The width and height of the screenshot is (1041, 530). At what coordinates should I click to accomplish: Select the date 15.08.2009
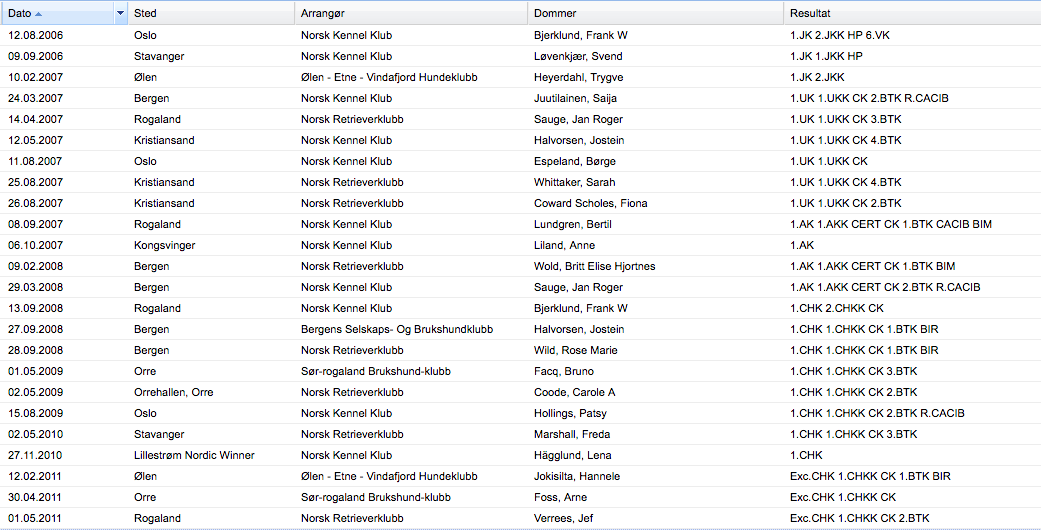click(x=35, y=413)
